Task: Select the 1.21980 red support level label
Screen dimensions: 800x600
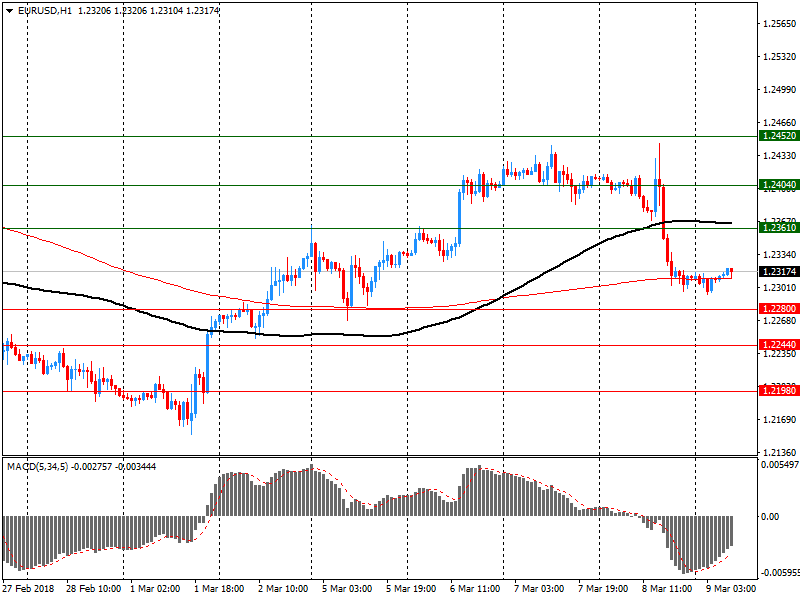Action: click(779, 391)
